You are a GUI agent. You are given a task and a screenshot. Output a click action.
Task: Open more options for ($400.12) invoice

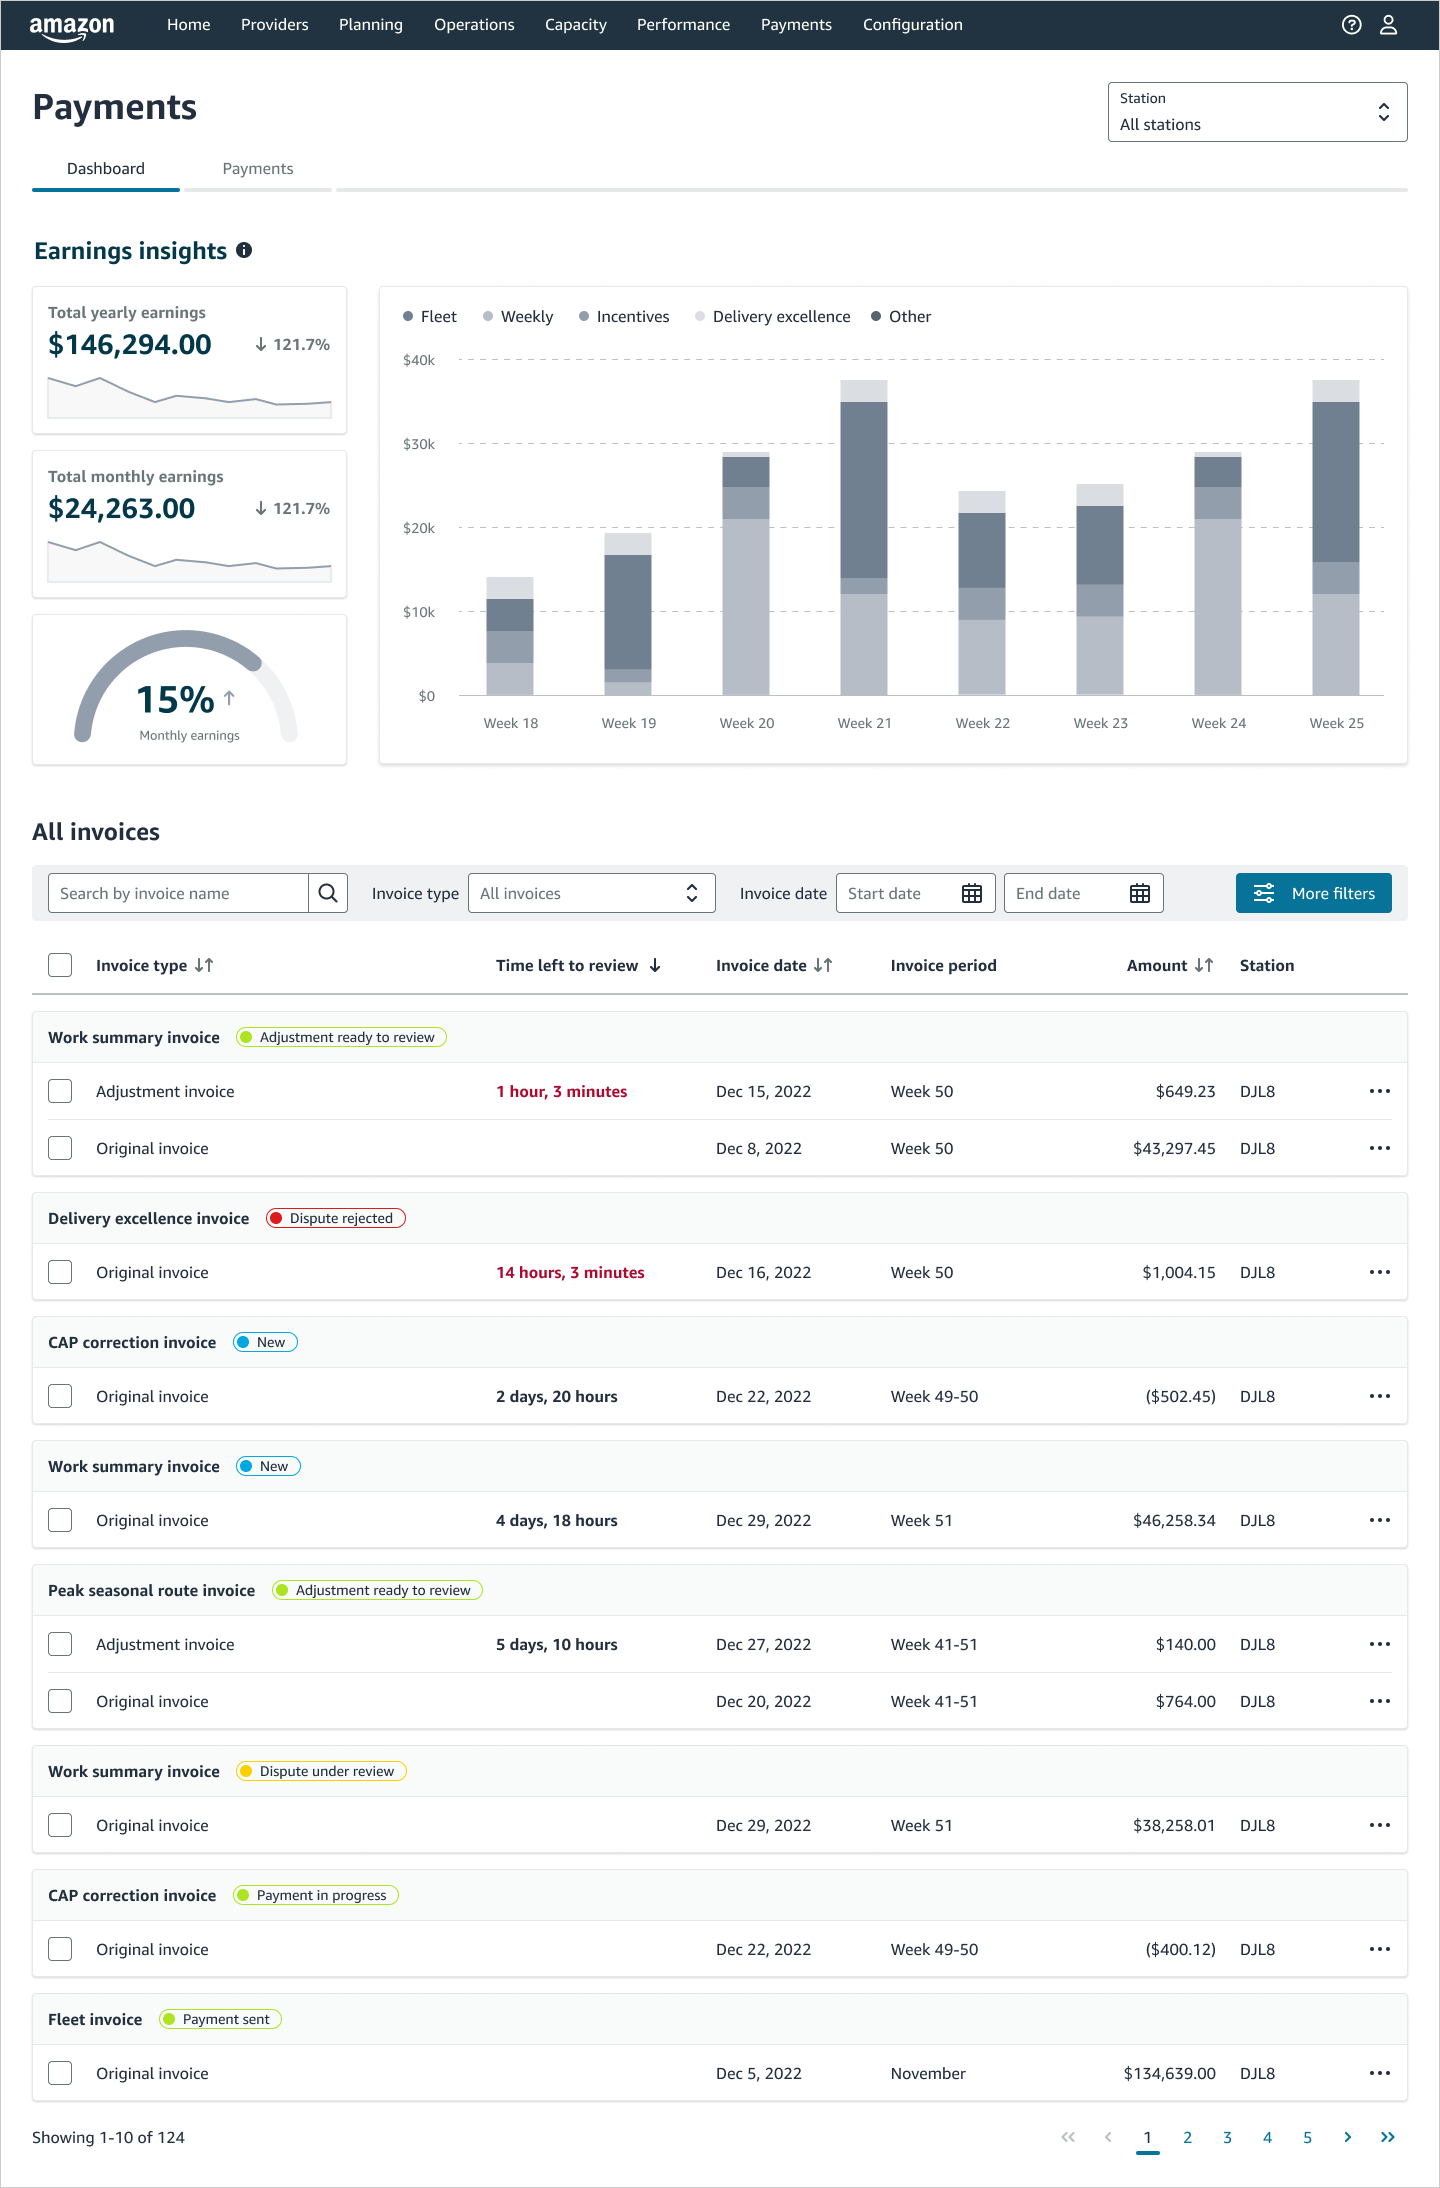click(x=1380, y=1949)
